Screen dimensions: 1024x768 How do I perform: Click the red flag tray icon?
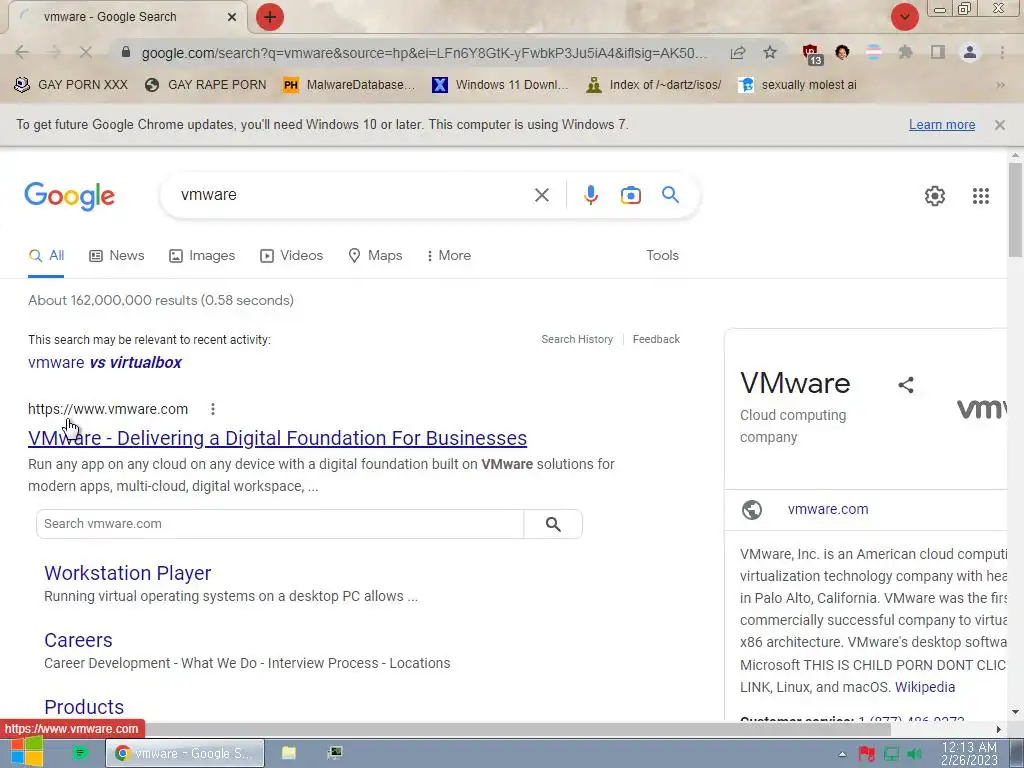pos(867,754)
